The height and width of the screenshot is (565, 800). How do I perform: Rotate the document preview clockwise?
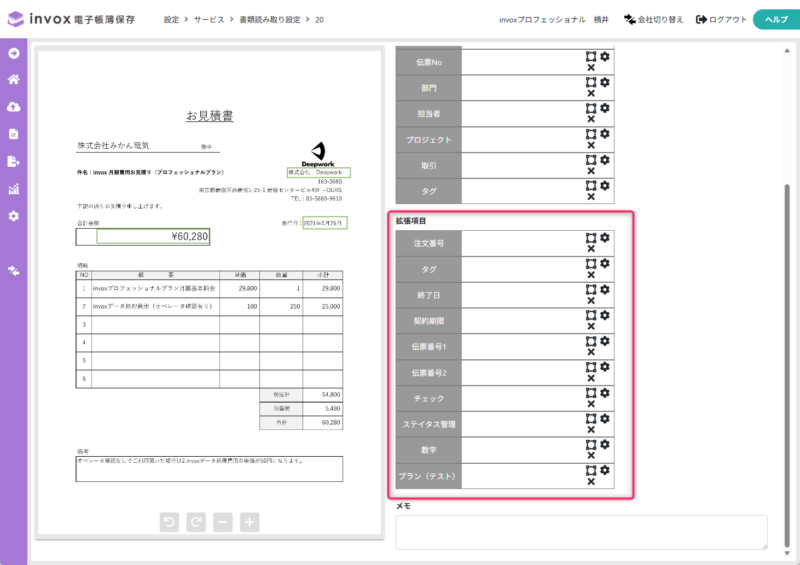197,521
